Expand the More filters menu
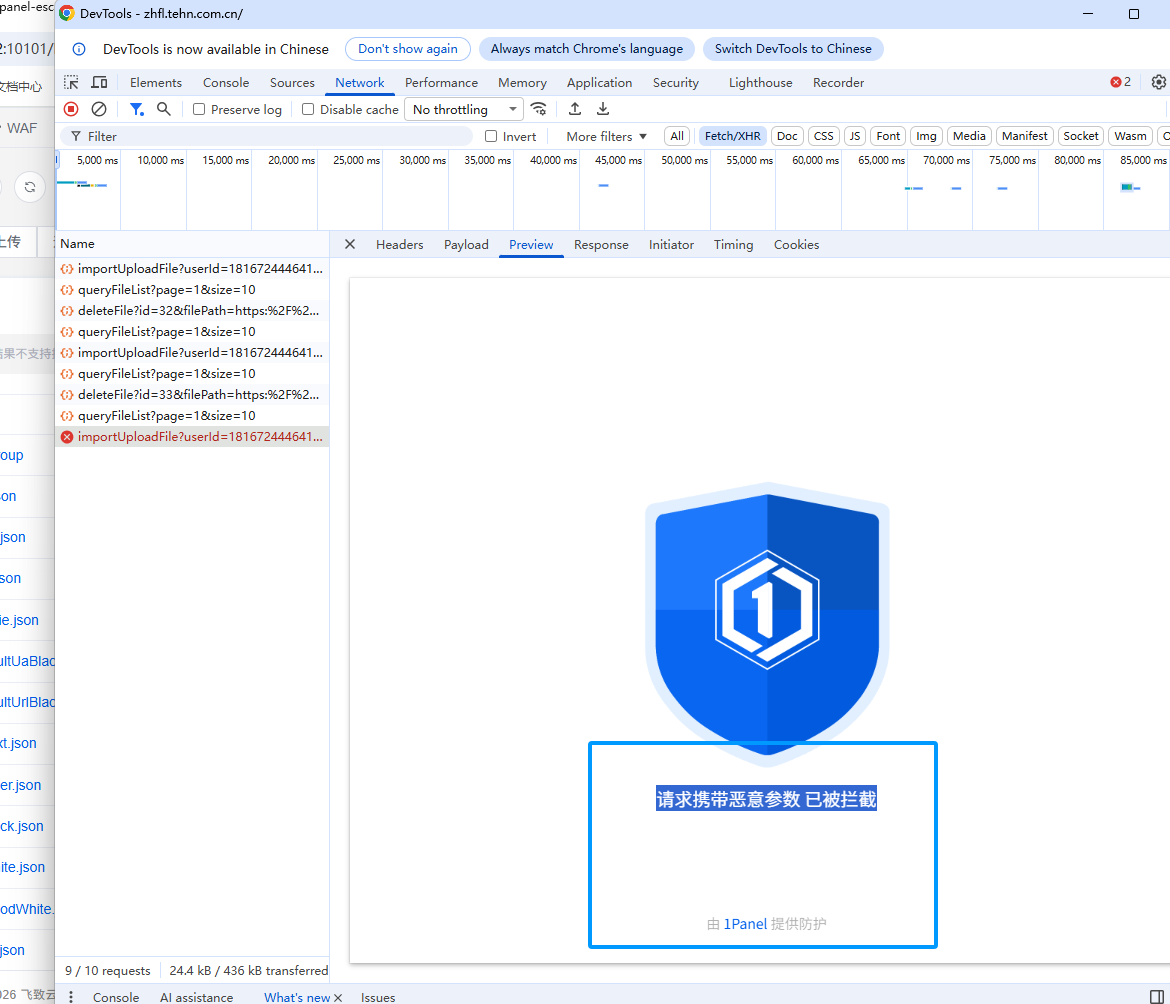Image resolution: width=1170 pixels, height=1004 pixels. pyautogui.click(x=606, y=136)
